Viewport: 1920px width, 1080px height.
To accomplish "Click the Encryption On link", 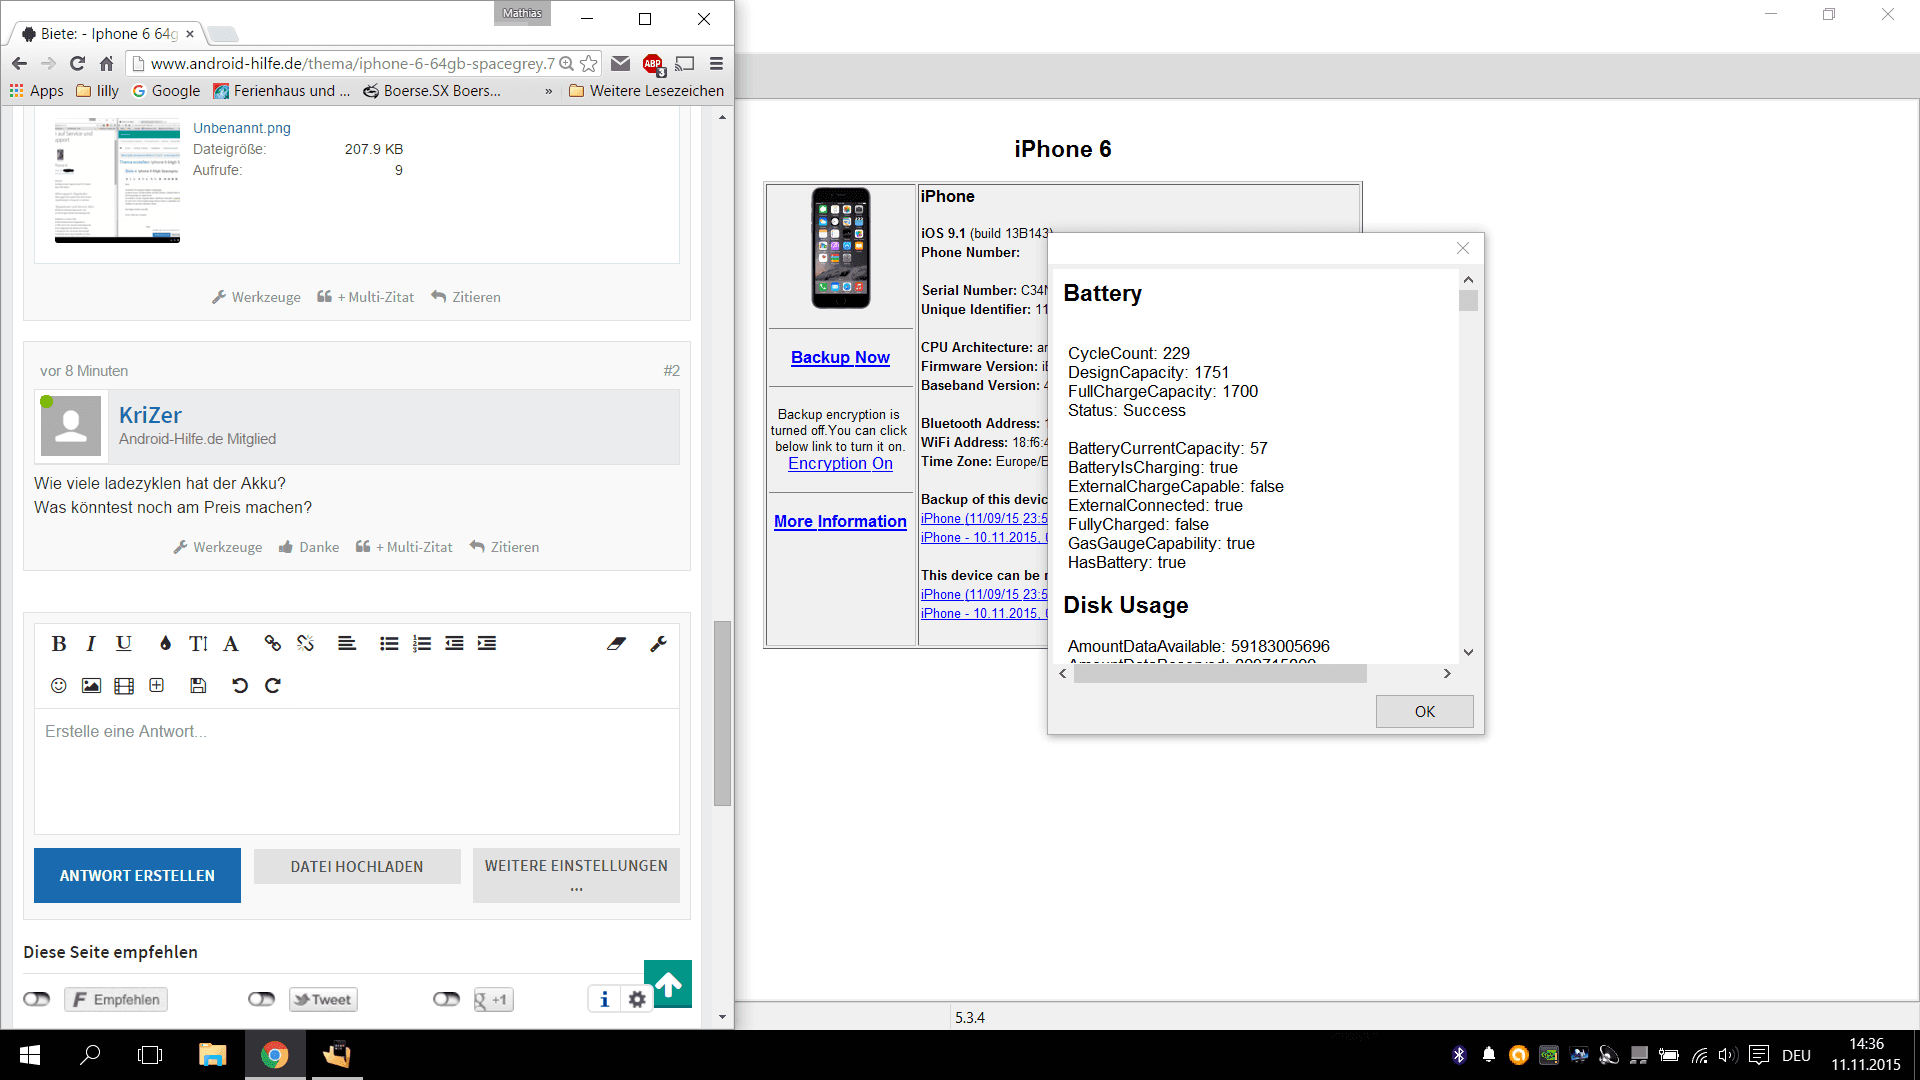I will (840, 463).
